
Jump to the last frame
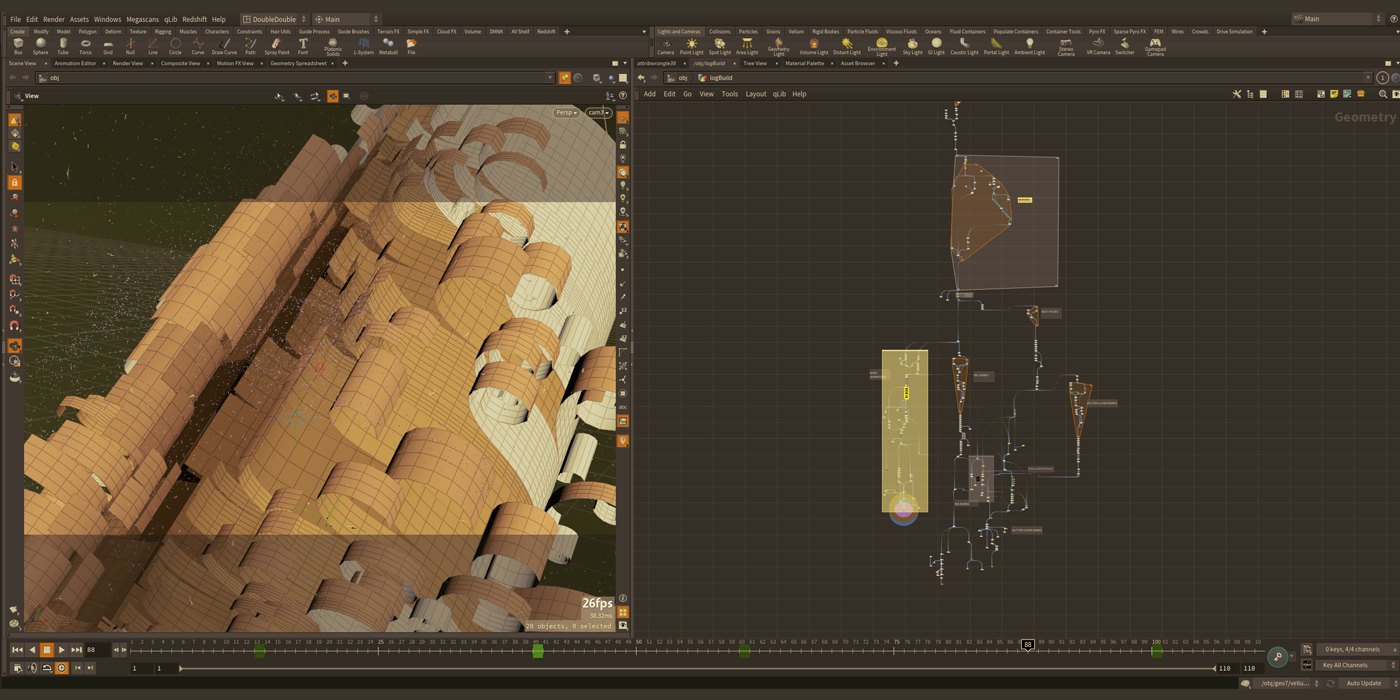tap(76, 650)
